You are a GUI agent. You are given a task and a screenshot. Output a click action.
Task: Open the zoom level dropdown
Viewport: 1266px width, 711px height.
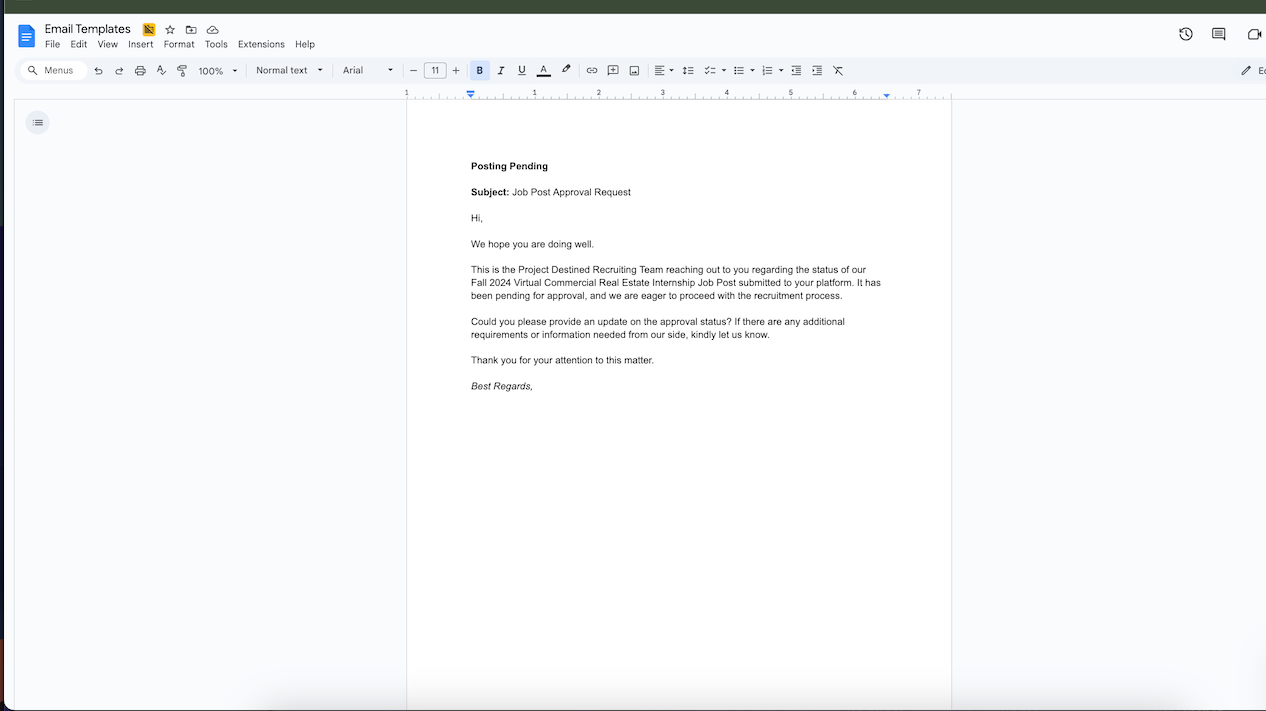click(x=218, y=71)
